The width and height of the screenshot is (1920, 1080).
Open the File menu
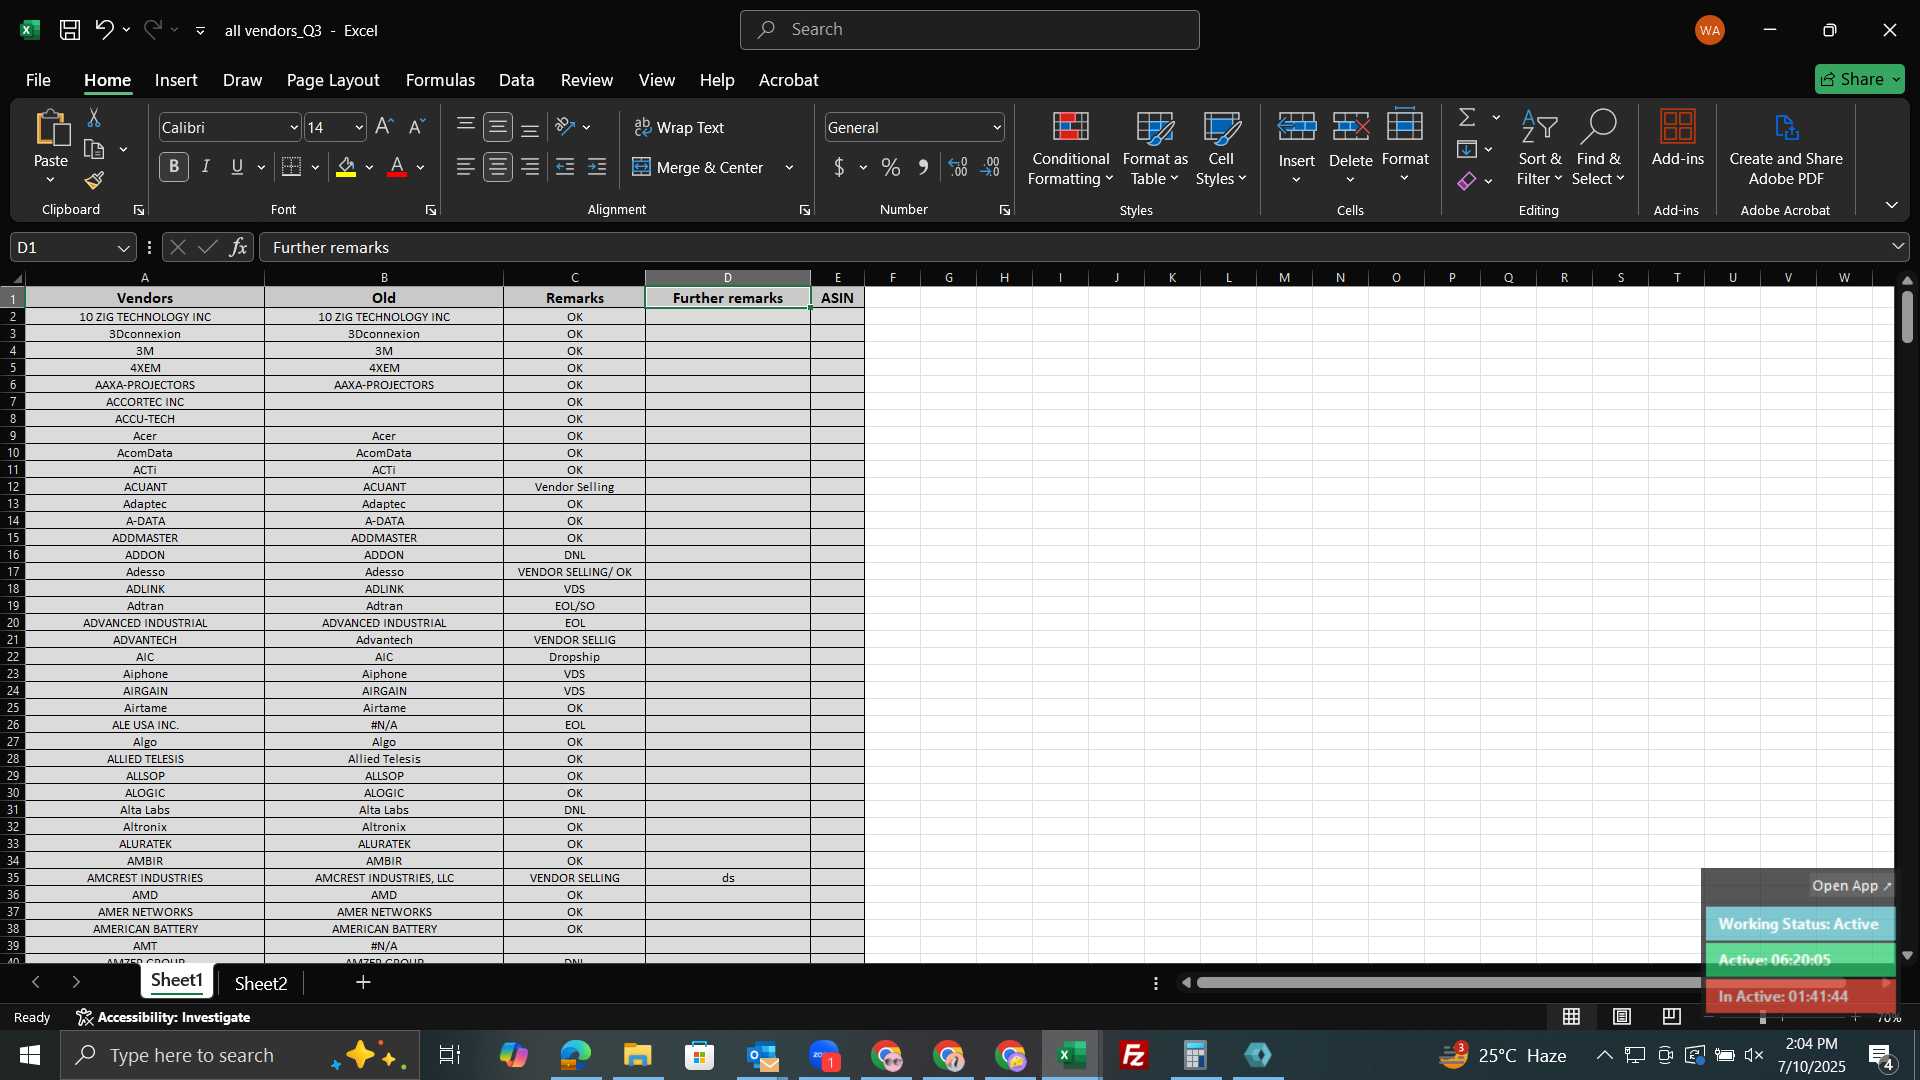pyautogui.click(x=38, y=80)
